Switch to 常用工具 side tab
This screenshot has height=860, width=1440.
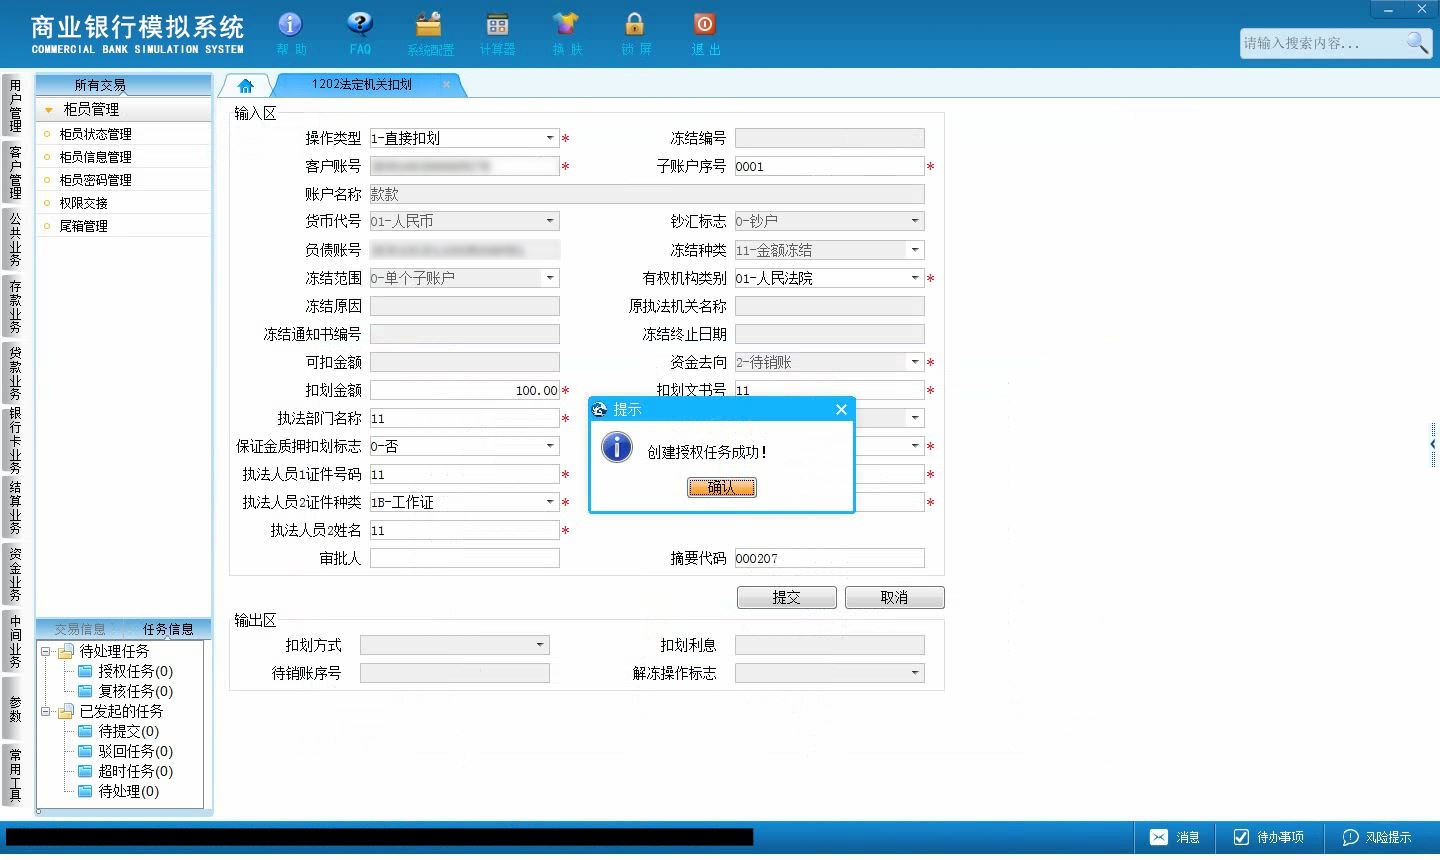click(x=15, y=775)
